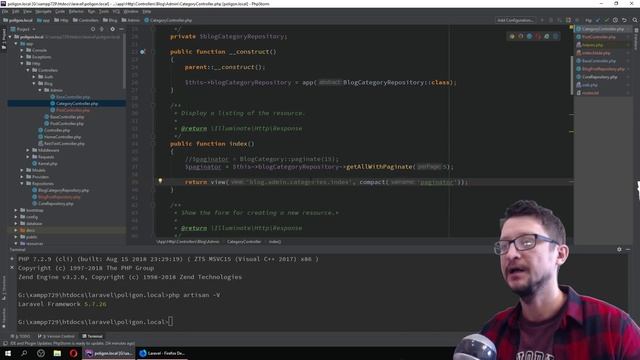Image resolution: width=640 pixels, height=360 pixels.
Task: Click collapse-all icon in Project panel
Action: tap(102, 29)
